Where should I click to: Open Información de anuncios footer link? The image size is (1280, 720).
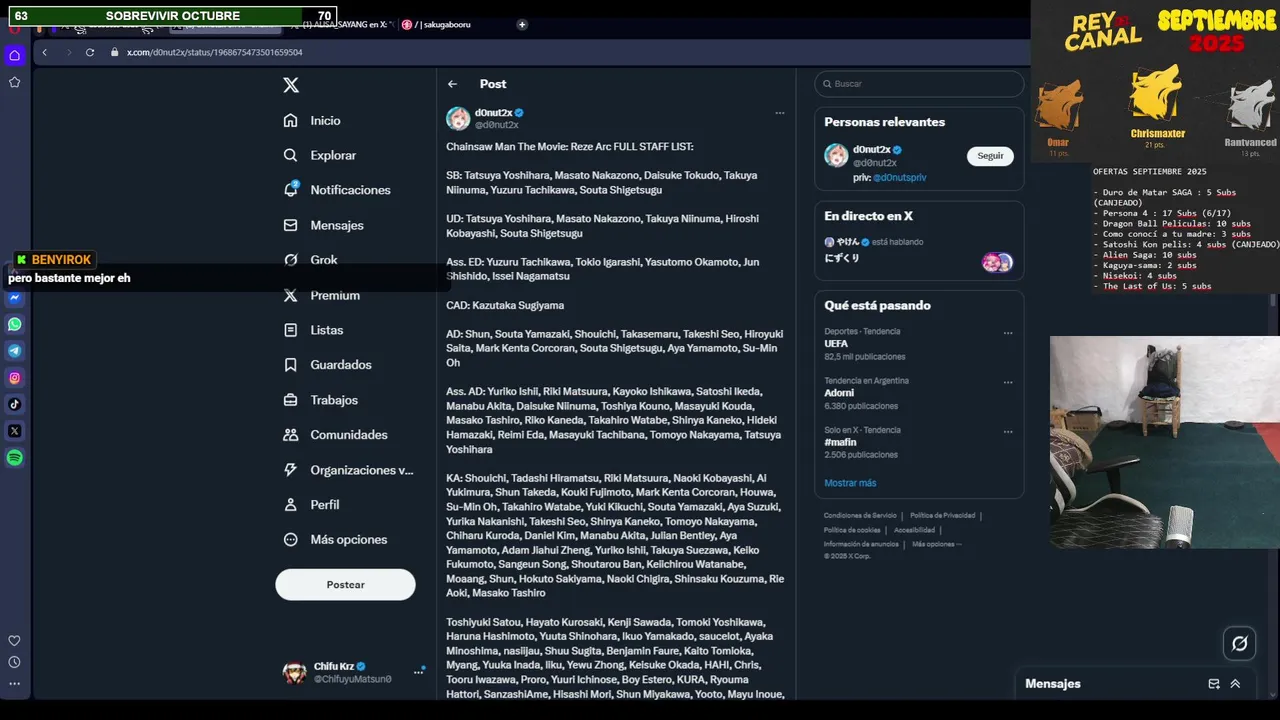pyautogui.click(x=861, y=544)
